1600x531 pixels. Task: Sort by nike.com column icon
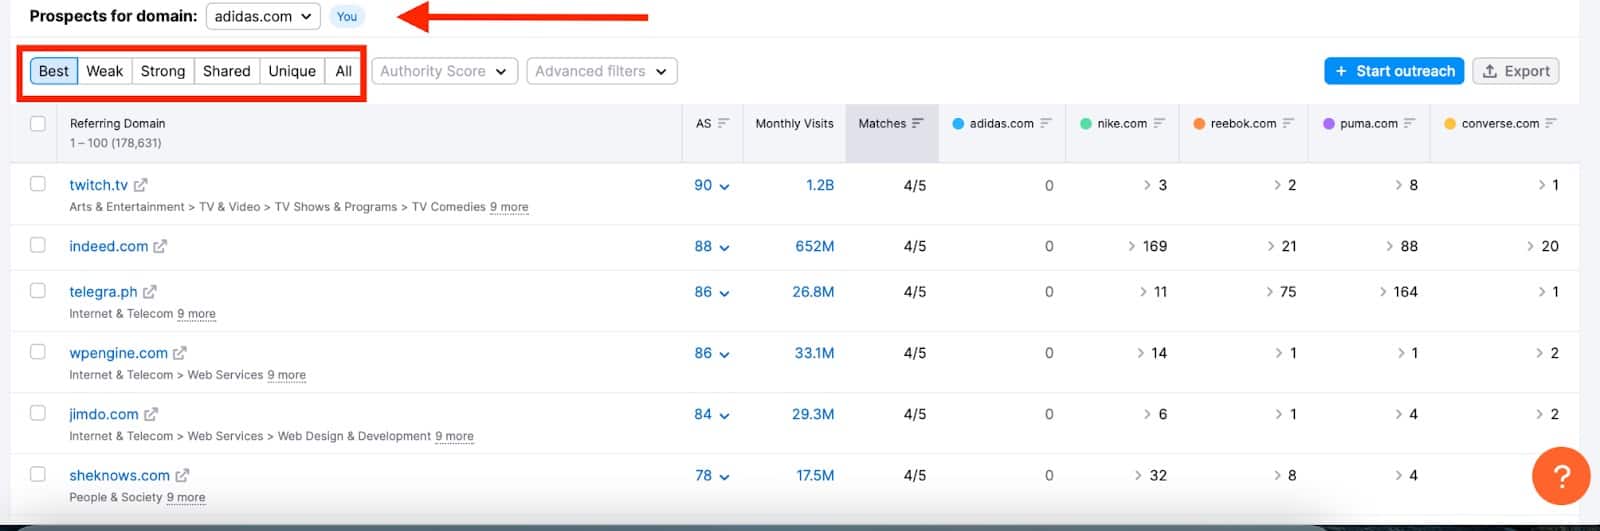click(1160, 123)
